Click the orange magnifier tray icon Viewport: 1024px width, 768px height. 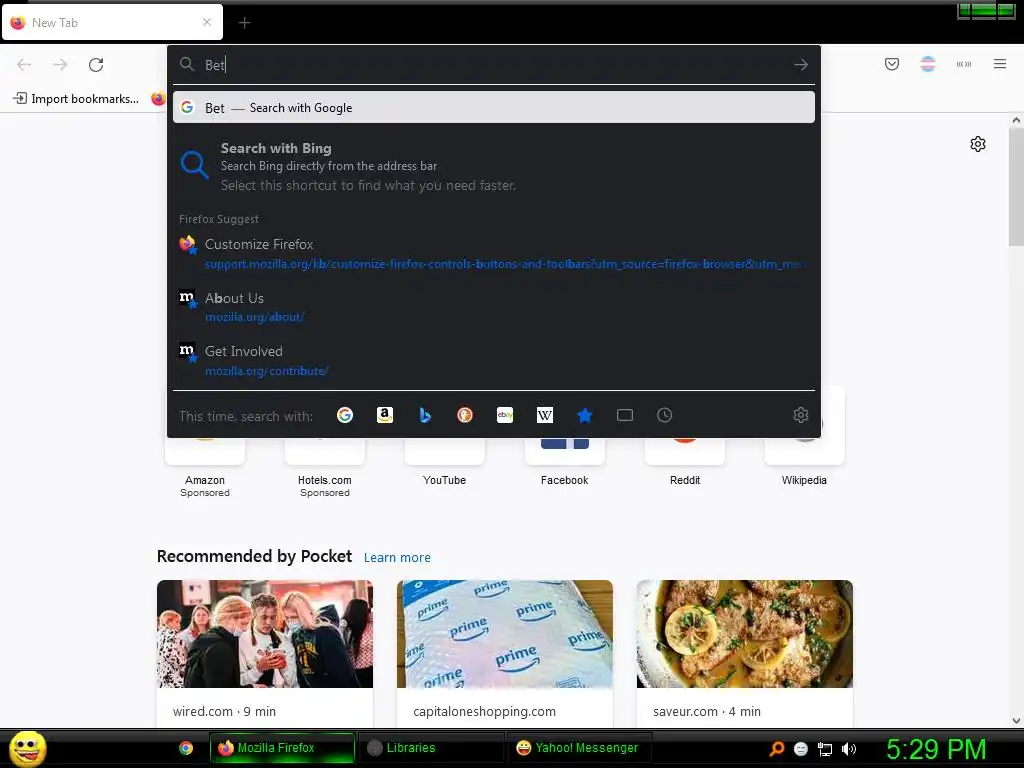coord(776,749)
